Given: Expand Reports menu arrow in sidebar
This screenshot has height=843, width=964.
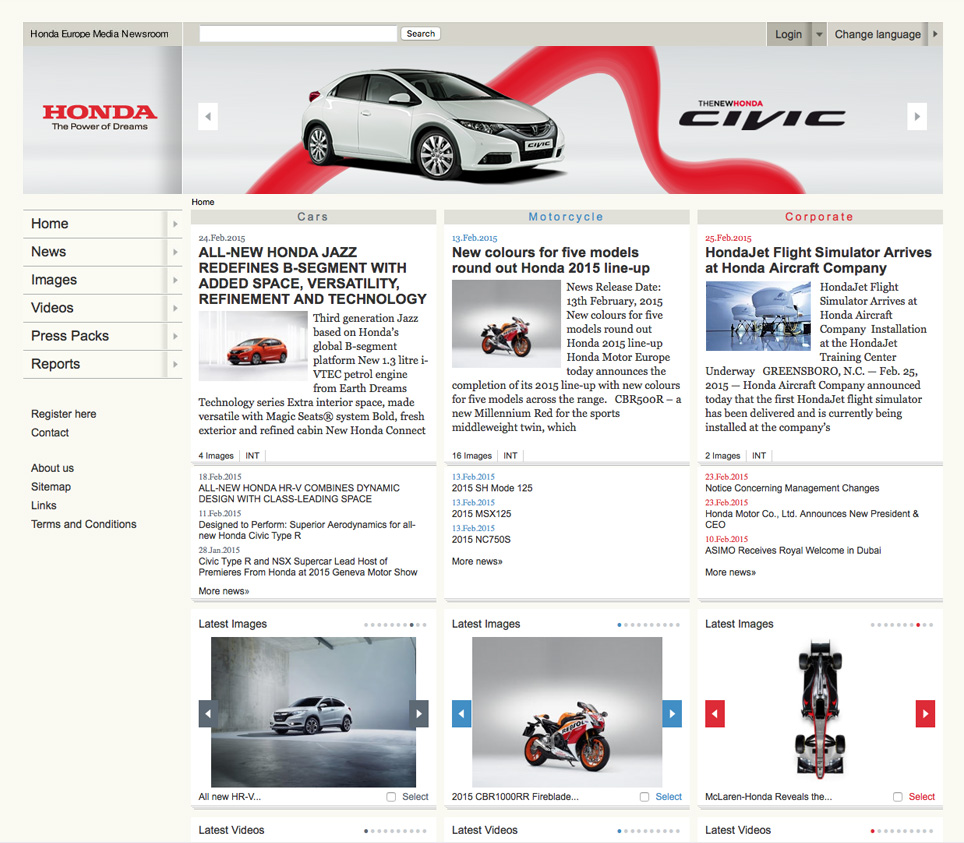Looking at the screenshot, I should point(175,365).
